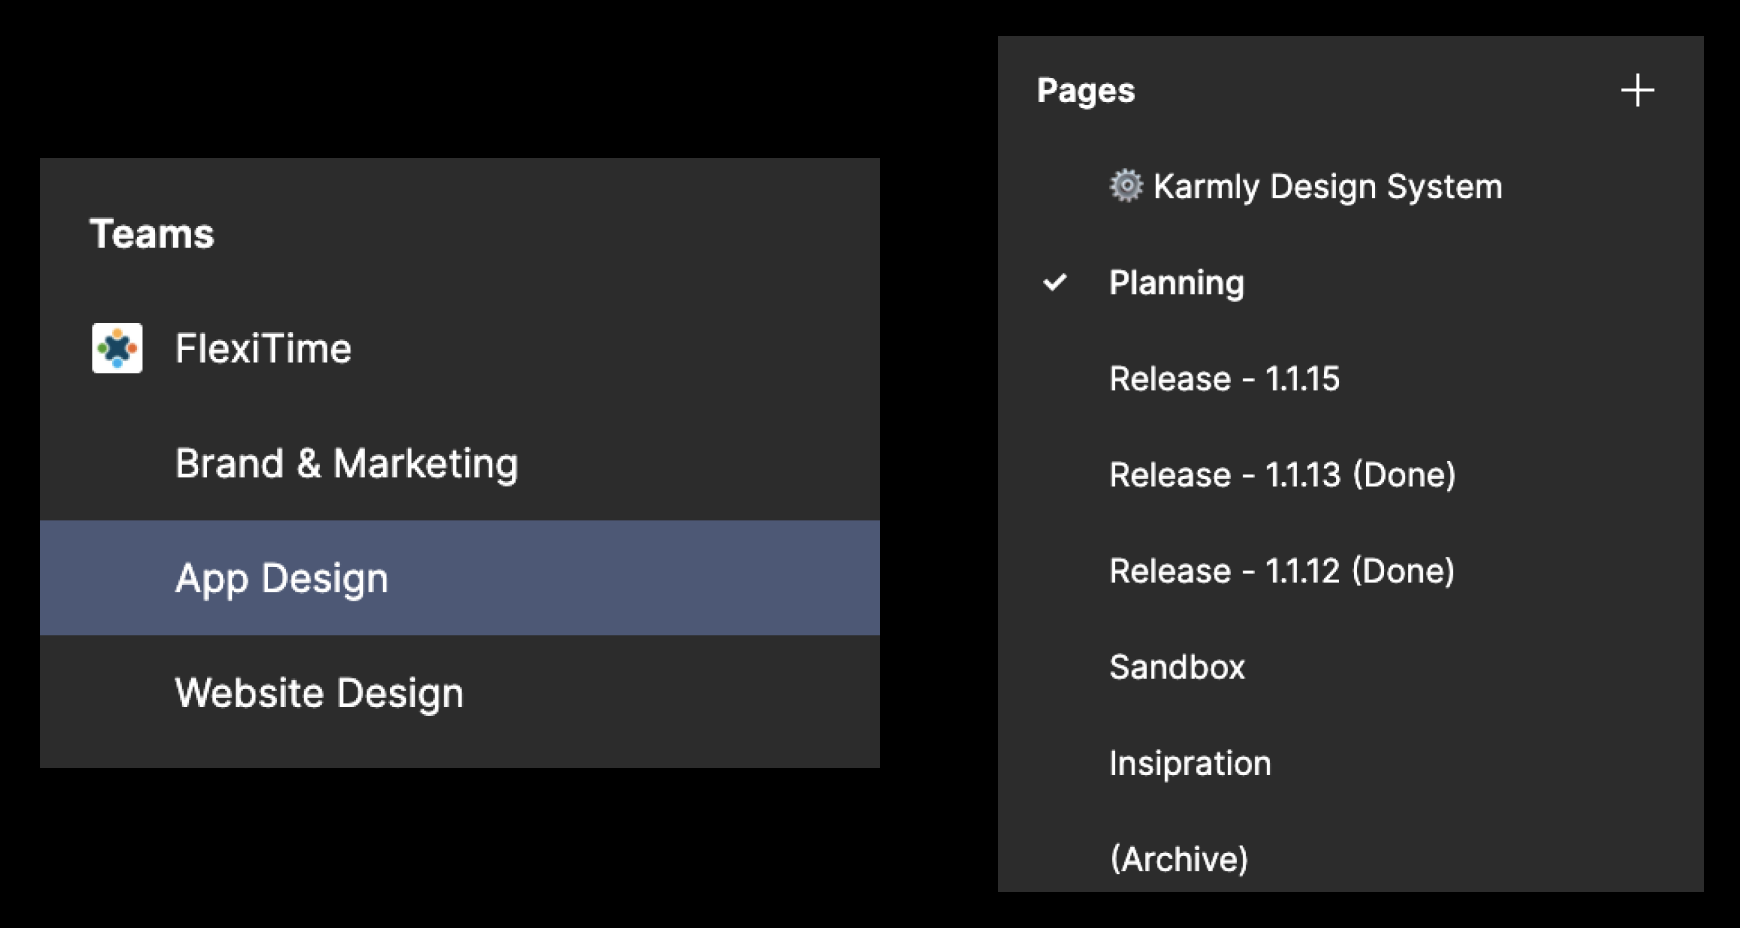Open the Insipration page
1740x928 pixels.
coord(1190,763)
